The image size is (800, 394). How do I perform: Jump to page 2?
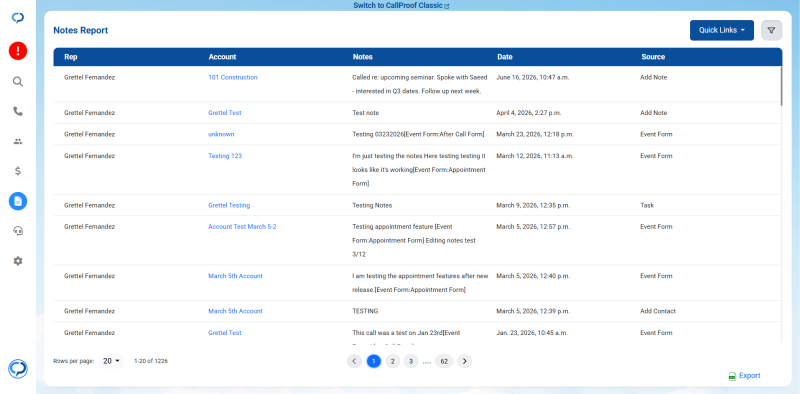[392, 361]
